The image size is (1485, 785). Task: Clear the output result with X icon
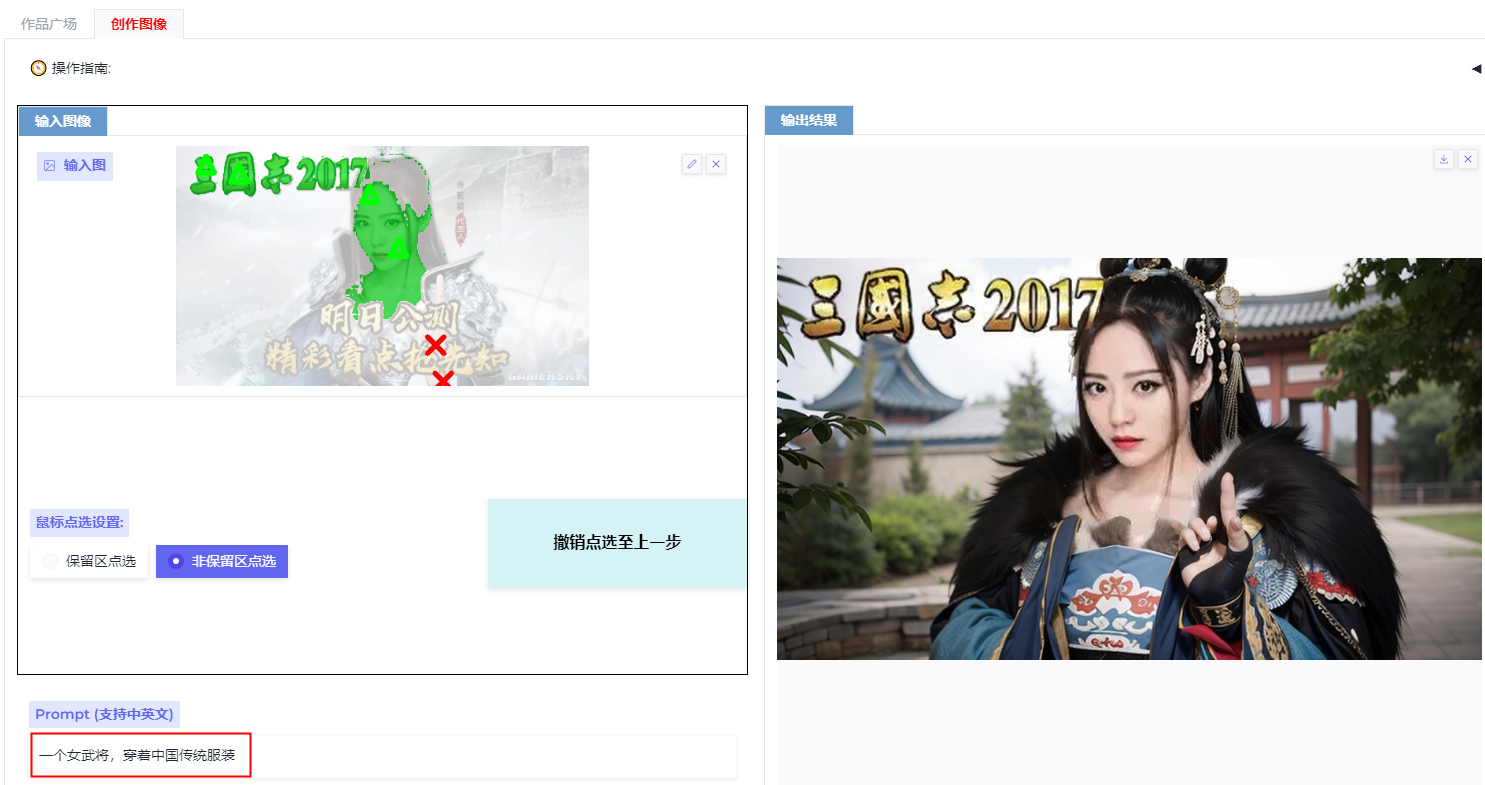coord(1467,159)
